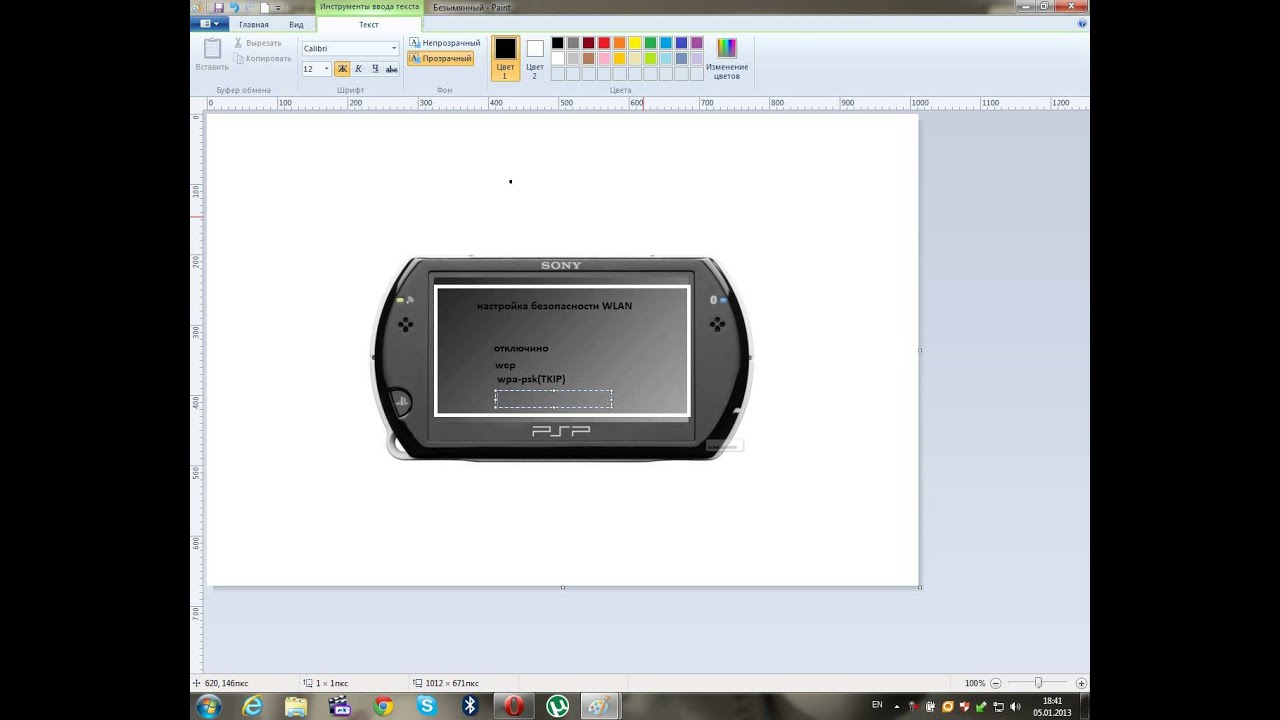Select Прозрачный transparent background option

tap(441, 58)
